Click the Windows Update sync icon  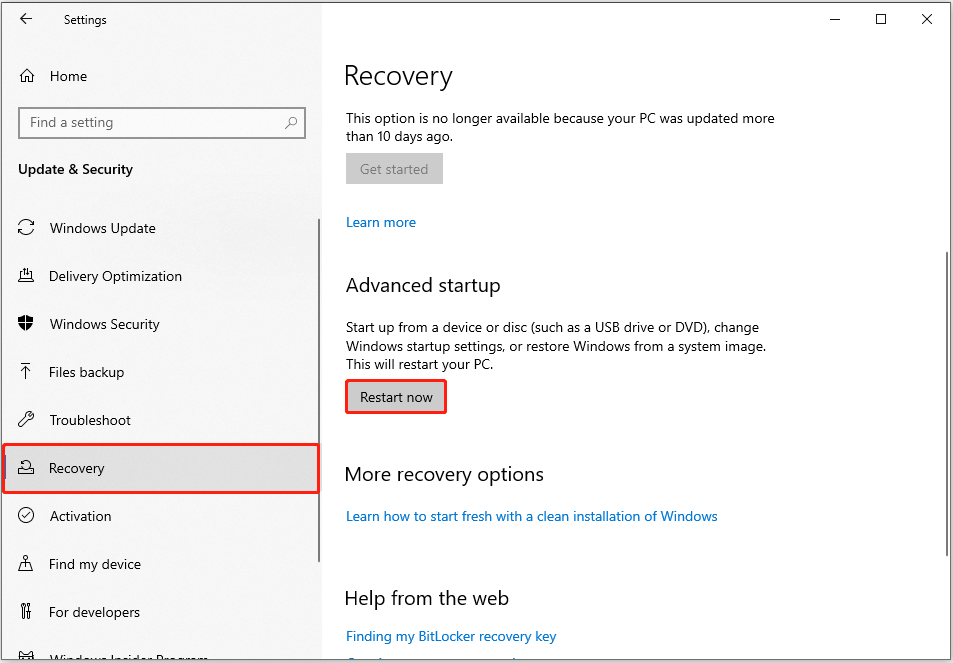26,228
